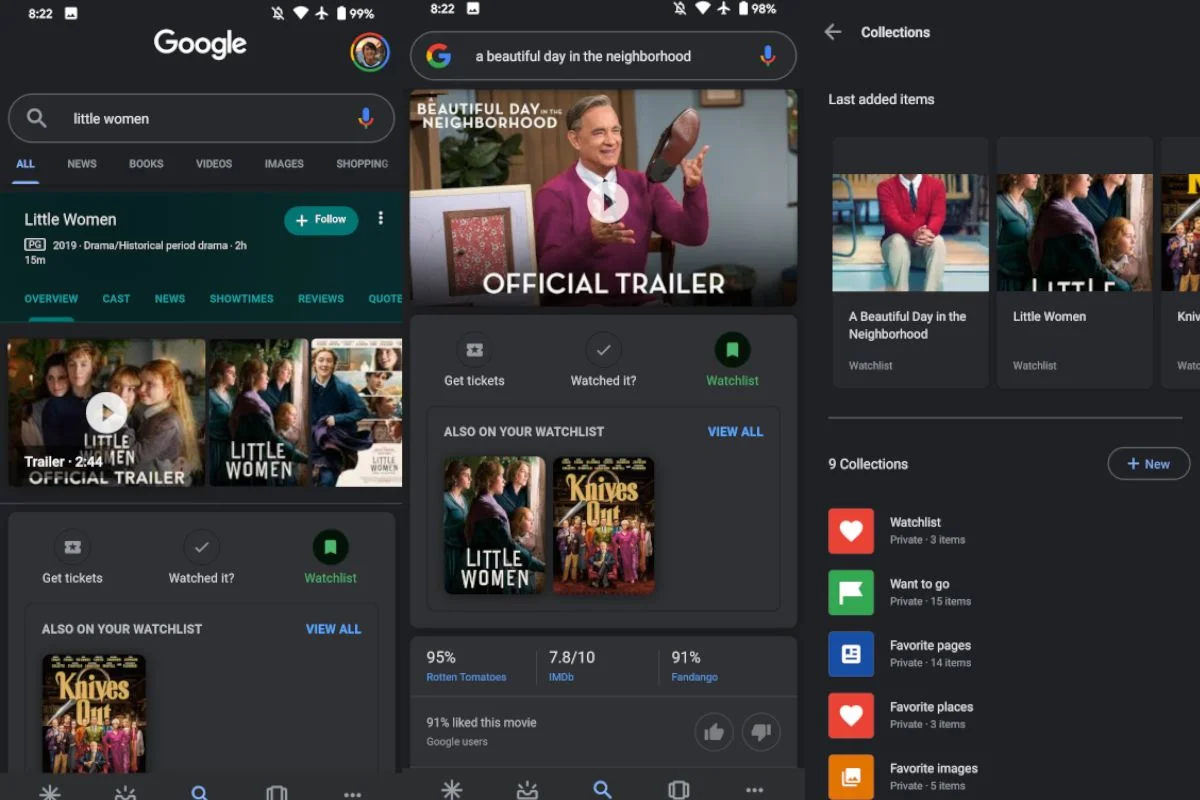1200x800 pixels.
Task: Tap microphone in little women search bar
Action: (x=366, y=118)
